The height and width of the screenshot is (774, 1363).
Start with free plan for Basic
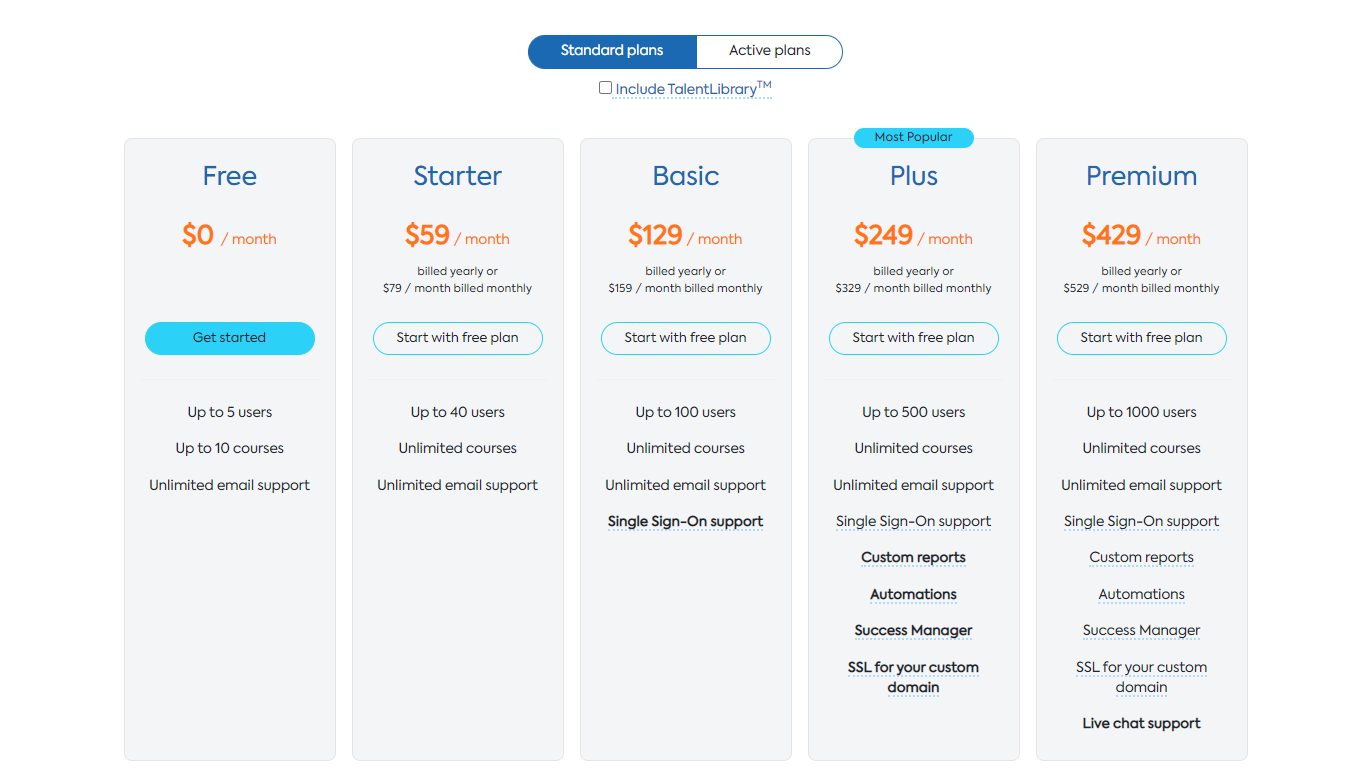tap(685, 338)
